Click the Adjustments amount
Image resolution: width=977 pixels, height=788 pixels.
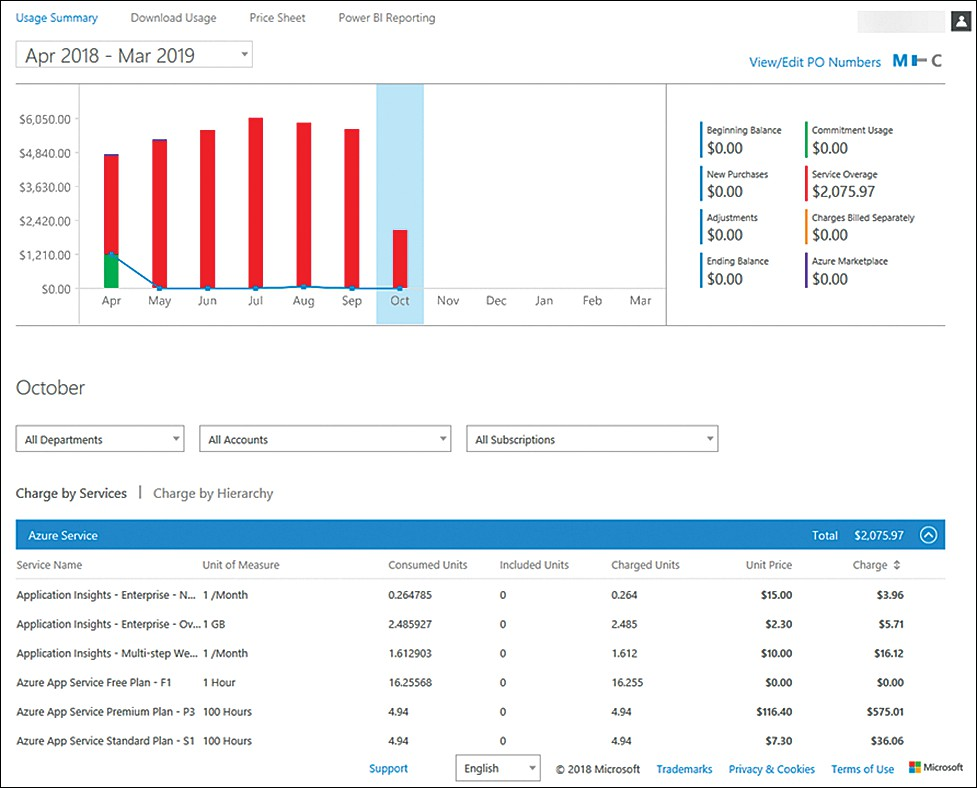point(725,235)
